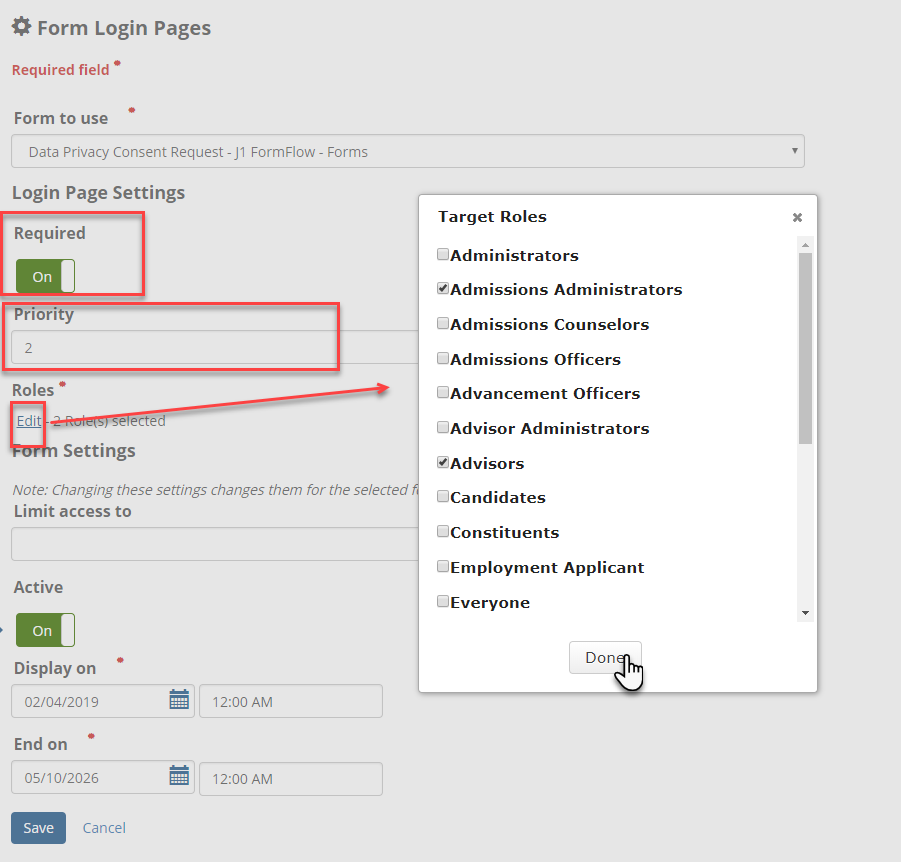The width and height of the screenshot is (901, 862).
Task: Check the Candidates checkbox
Action: click(x=443, y=496)
